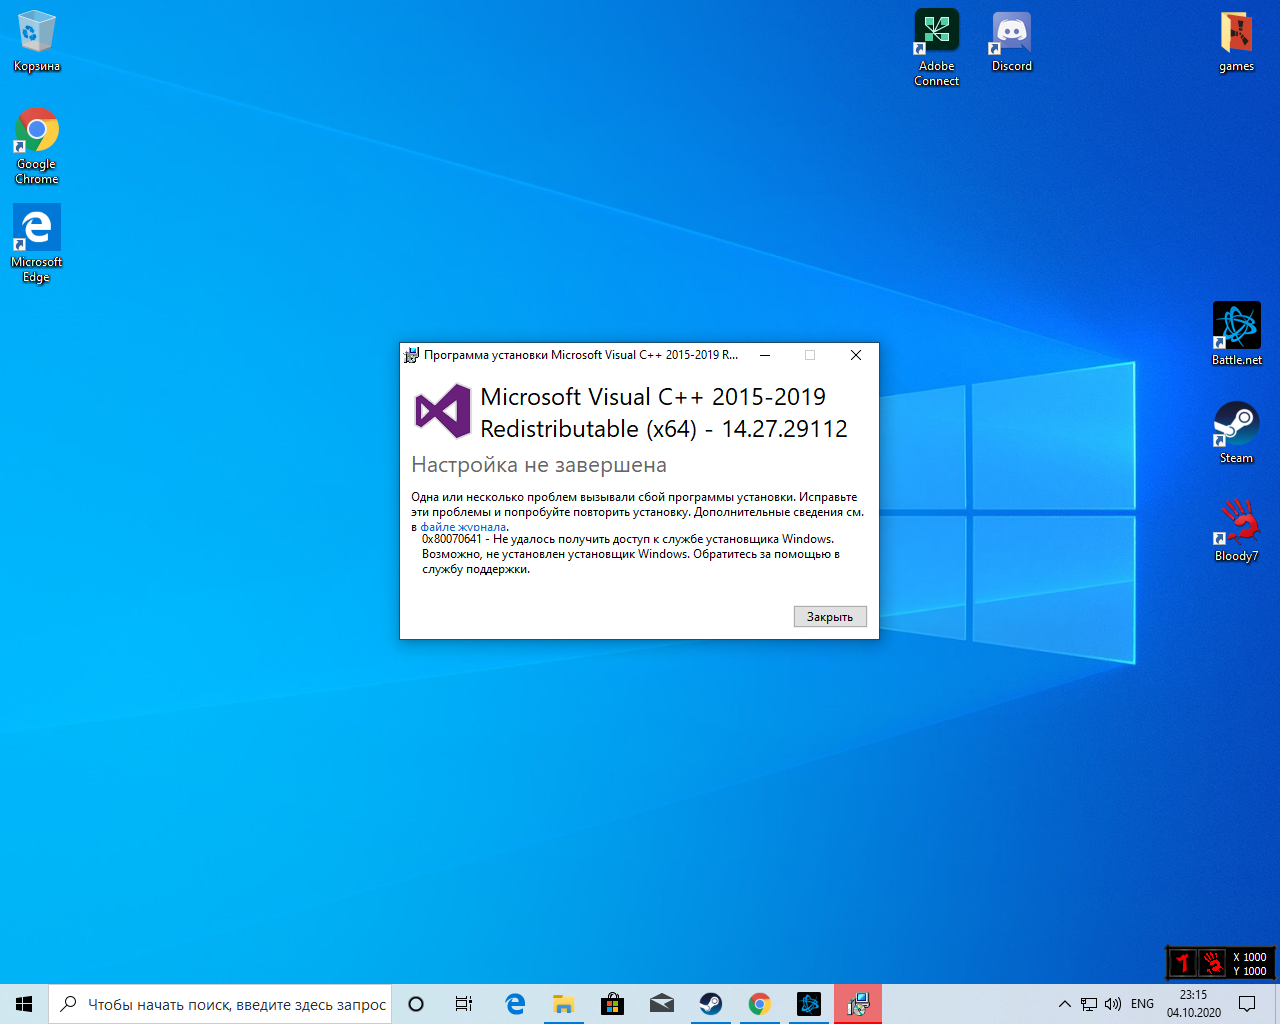Select the Battle.net desktop shortcut
1280x1024 pixels.
1237,334
